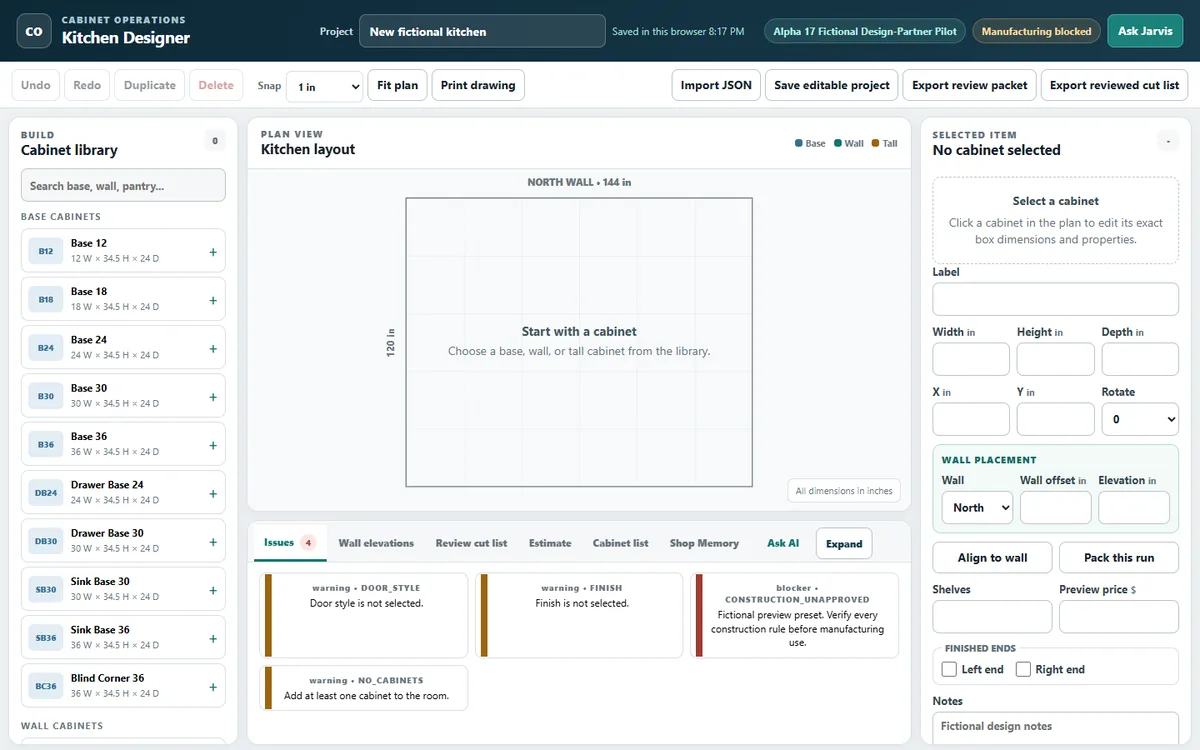
Task: Open the Rotate dropdown
Action: [x=1140, y=419]
